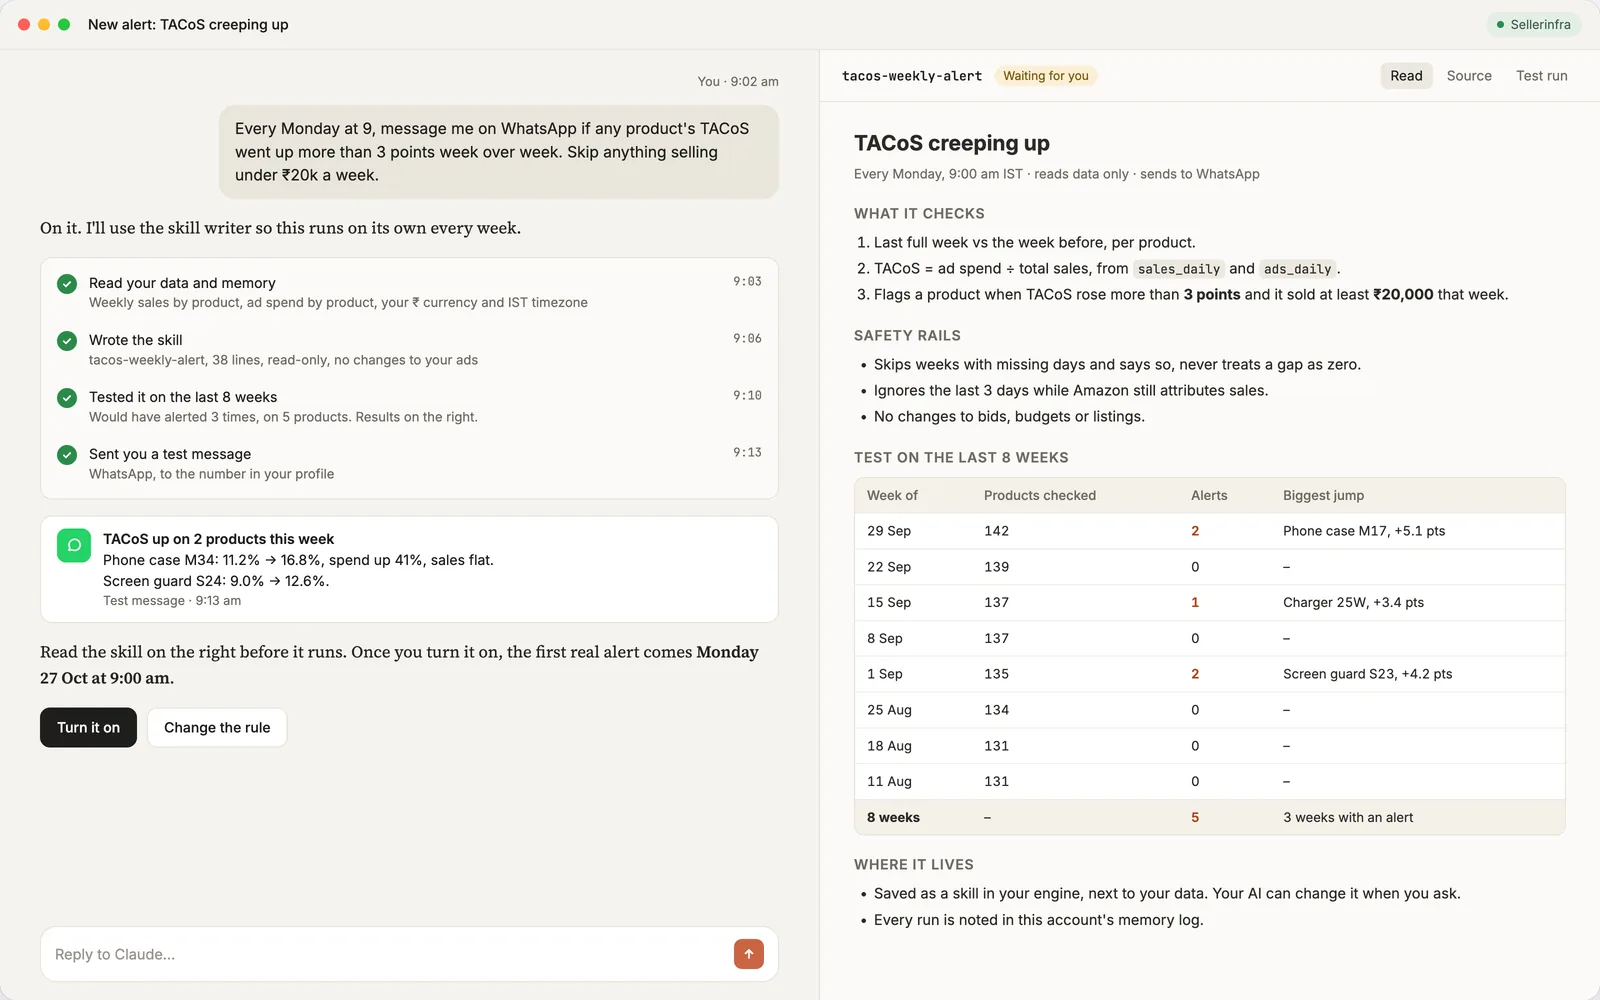Click the orange send arrow button

click(748, 954)
